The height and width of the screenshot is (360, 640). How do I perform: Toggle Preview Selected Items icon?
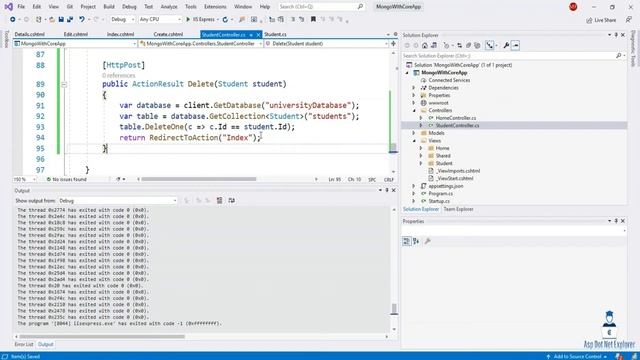tap(516, 45)
